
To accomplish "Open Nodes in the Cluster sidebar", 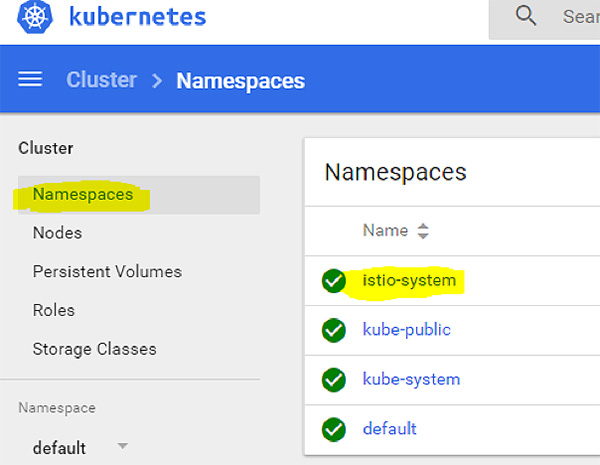I will pos(57,233).
